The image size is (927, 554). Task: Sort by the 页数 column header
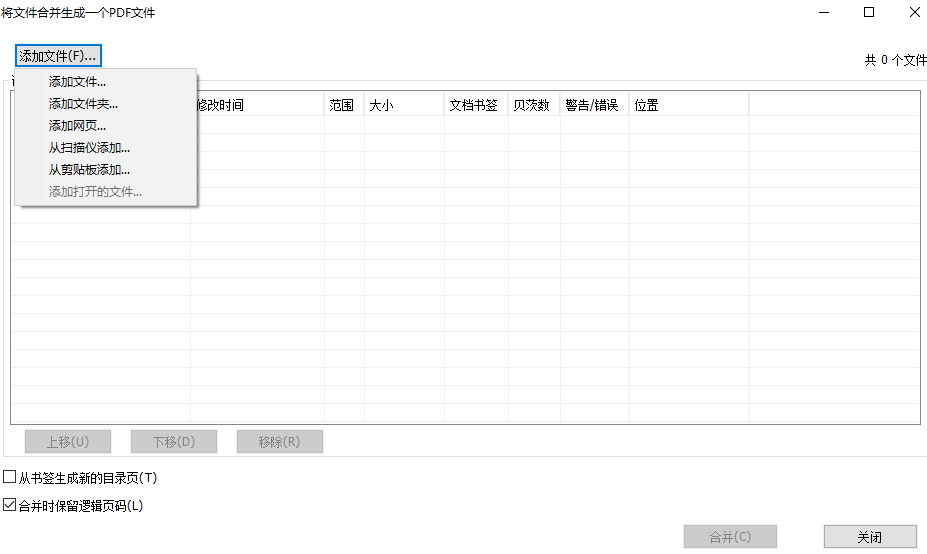pos(532,105)
